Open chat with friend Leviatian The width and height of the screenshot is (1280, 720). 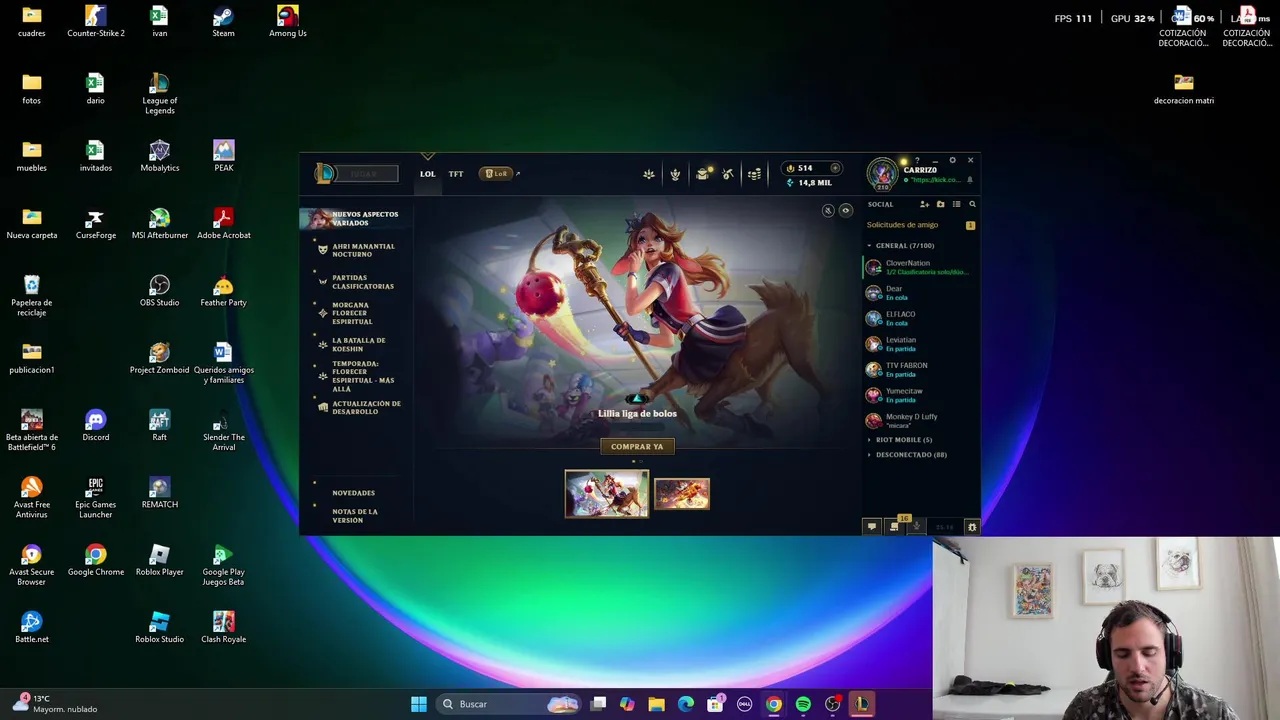(x=920, y=344)
